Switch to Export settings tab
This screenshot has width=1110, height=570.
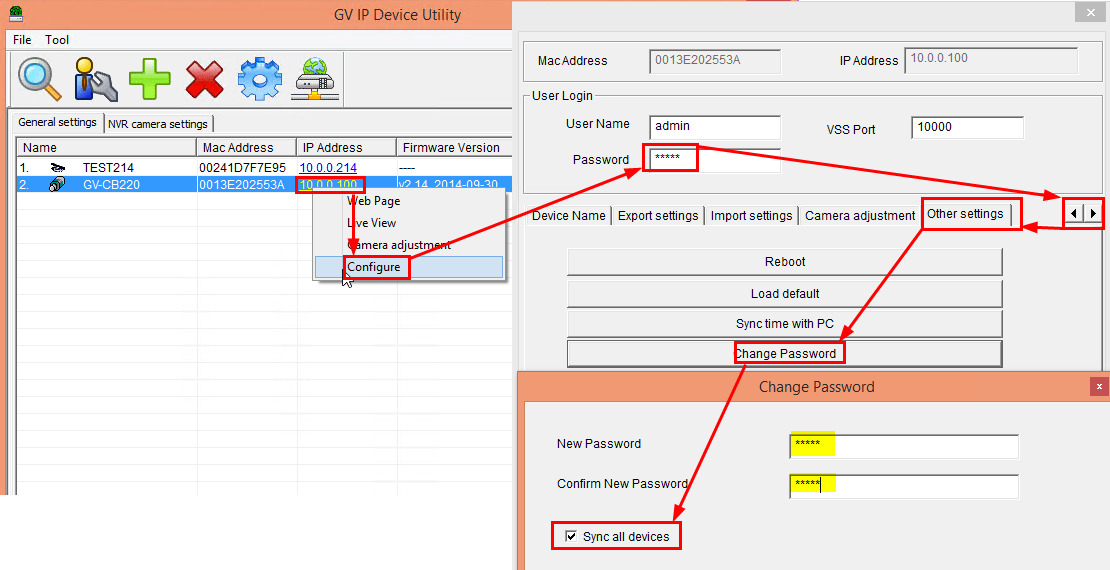[658, 215]
